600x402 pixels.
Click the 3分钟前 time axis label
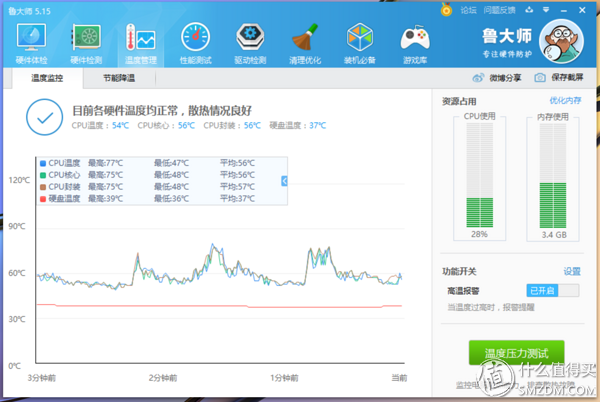(x=42, y=378)
